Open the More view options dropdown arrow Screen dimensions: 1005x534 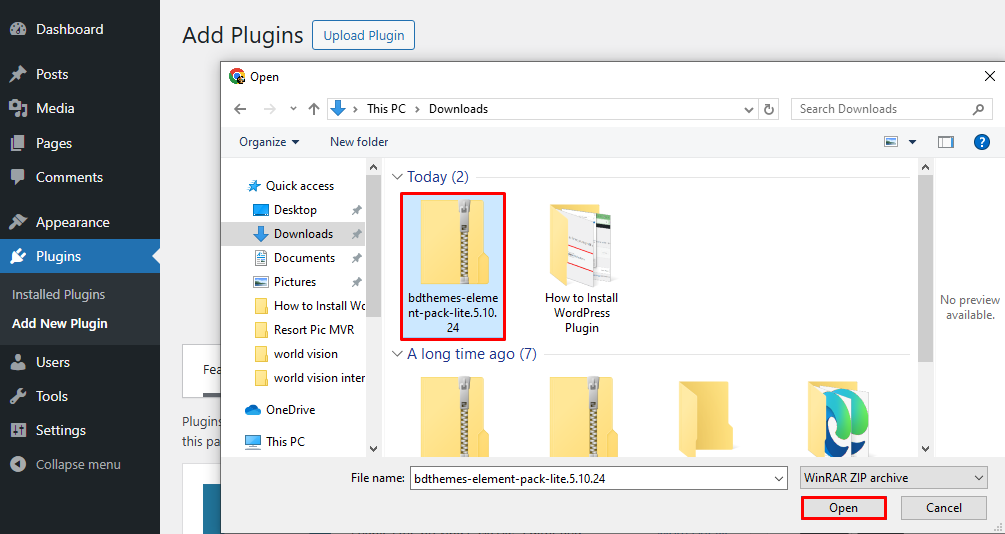coord(912,142)
